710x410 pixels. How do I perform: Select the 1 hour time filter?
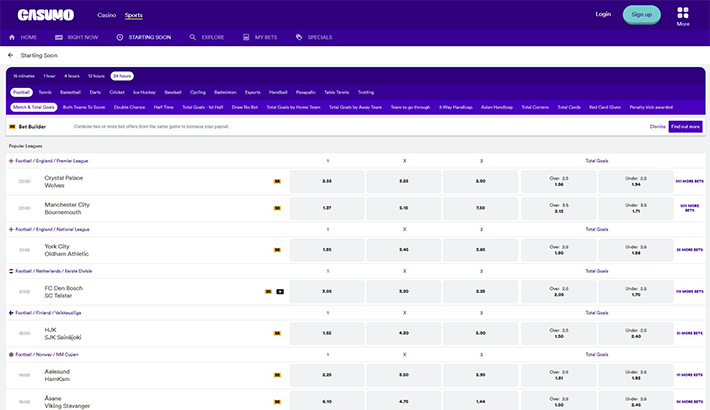49,76
